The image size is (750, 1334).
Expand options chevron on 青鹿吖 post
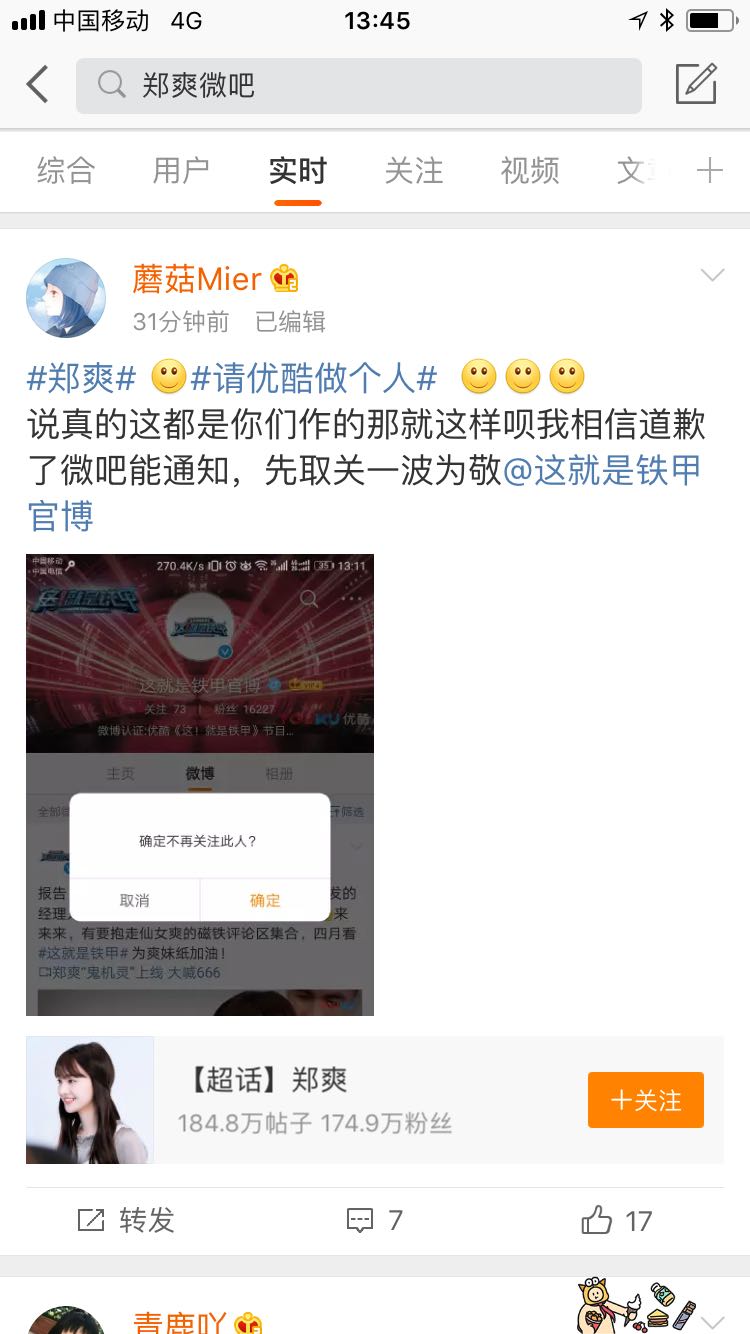(712, 1320)
